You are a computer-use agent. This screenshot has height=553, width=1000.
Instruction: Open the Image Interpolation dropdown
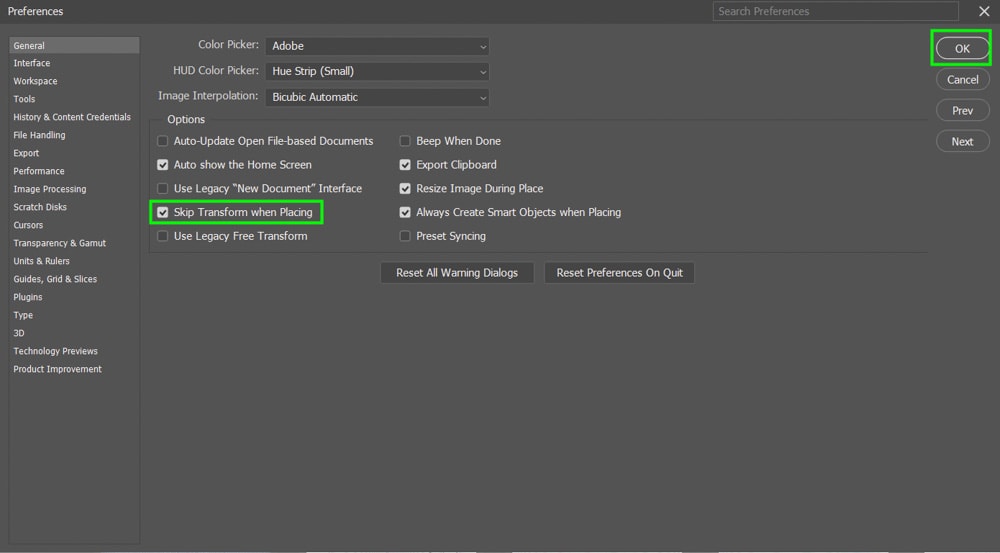coord(378,97)
